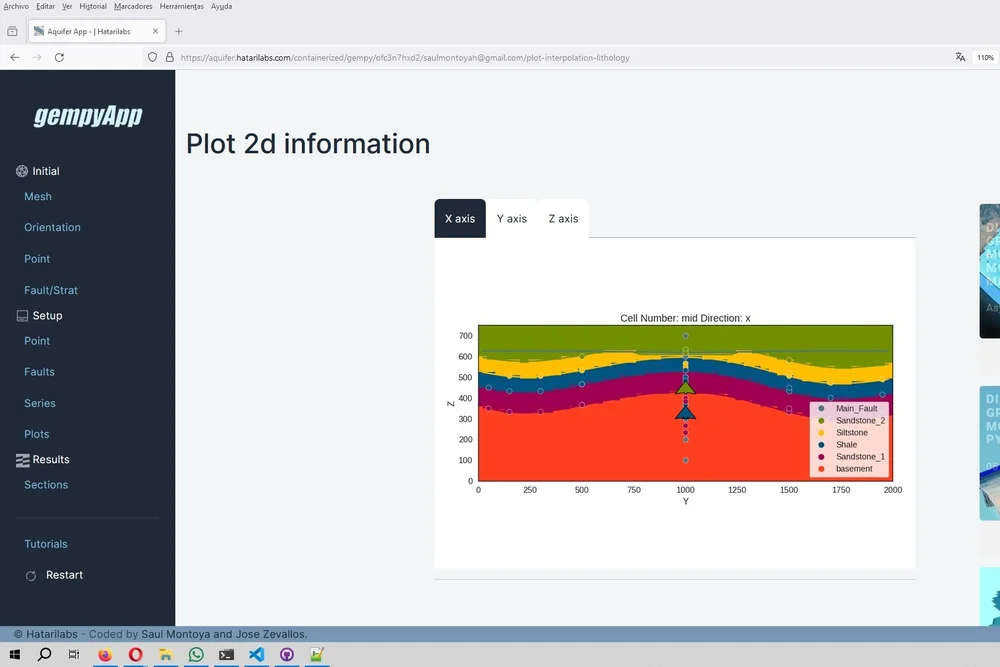Reload the page with the refresh icon
Viewport: 1000px width, 667px height.
(59, 57)
